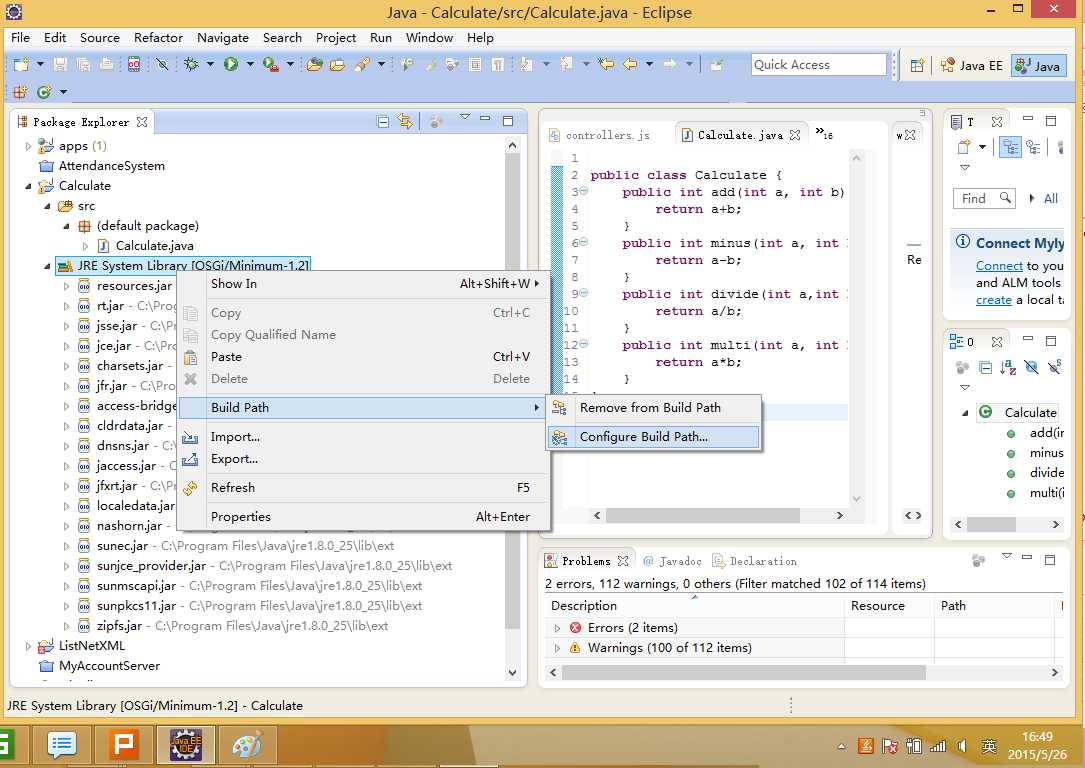The image size is (1085, 768).
Task: Open Package Explorer view menu triangle
Action: pos(464,118)
